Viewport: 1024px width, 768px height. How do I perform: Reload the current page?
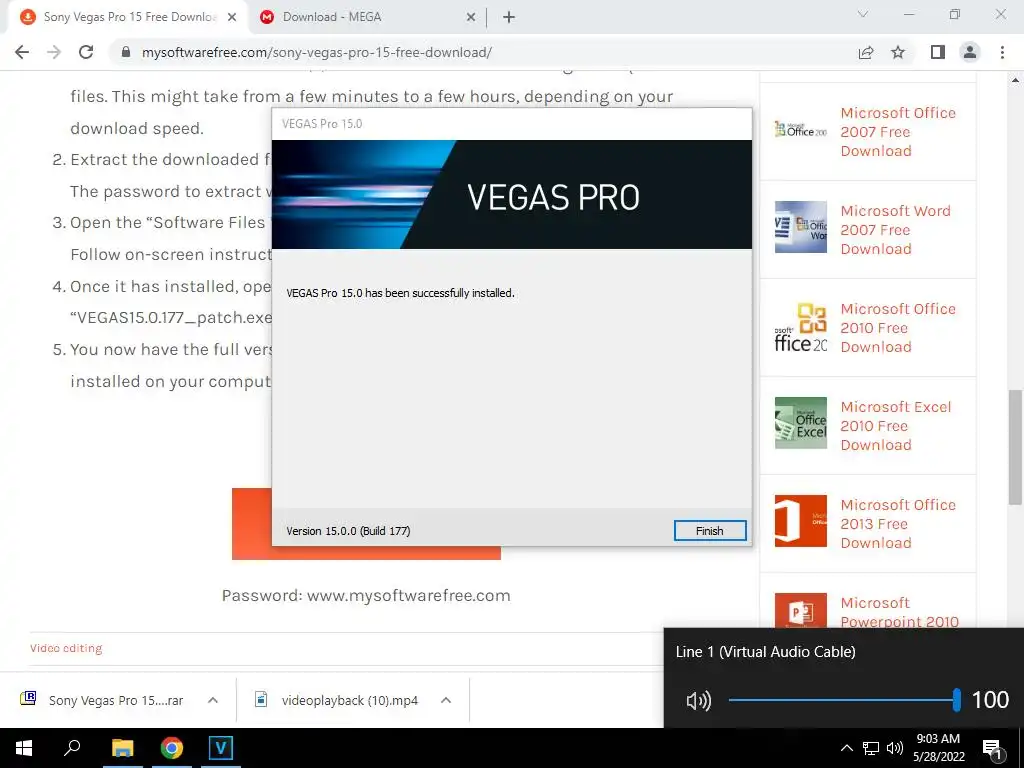tap(86, 52)
